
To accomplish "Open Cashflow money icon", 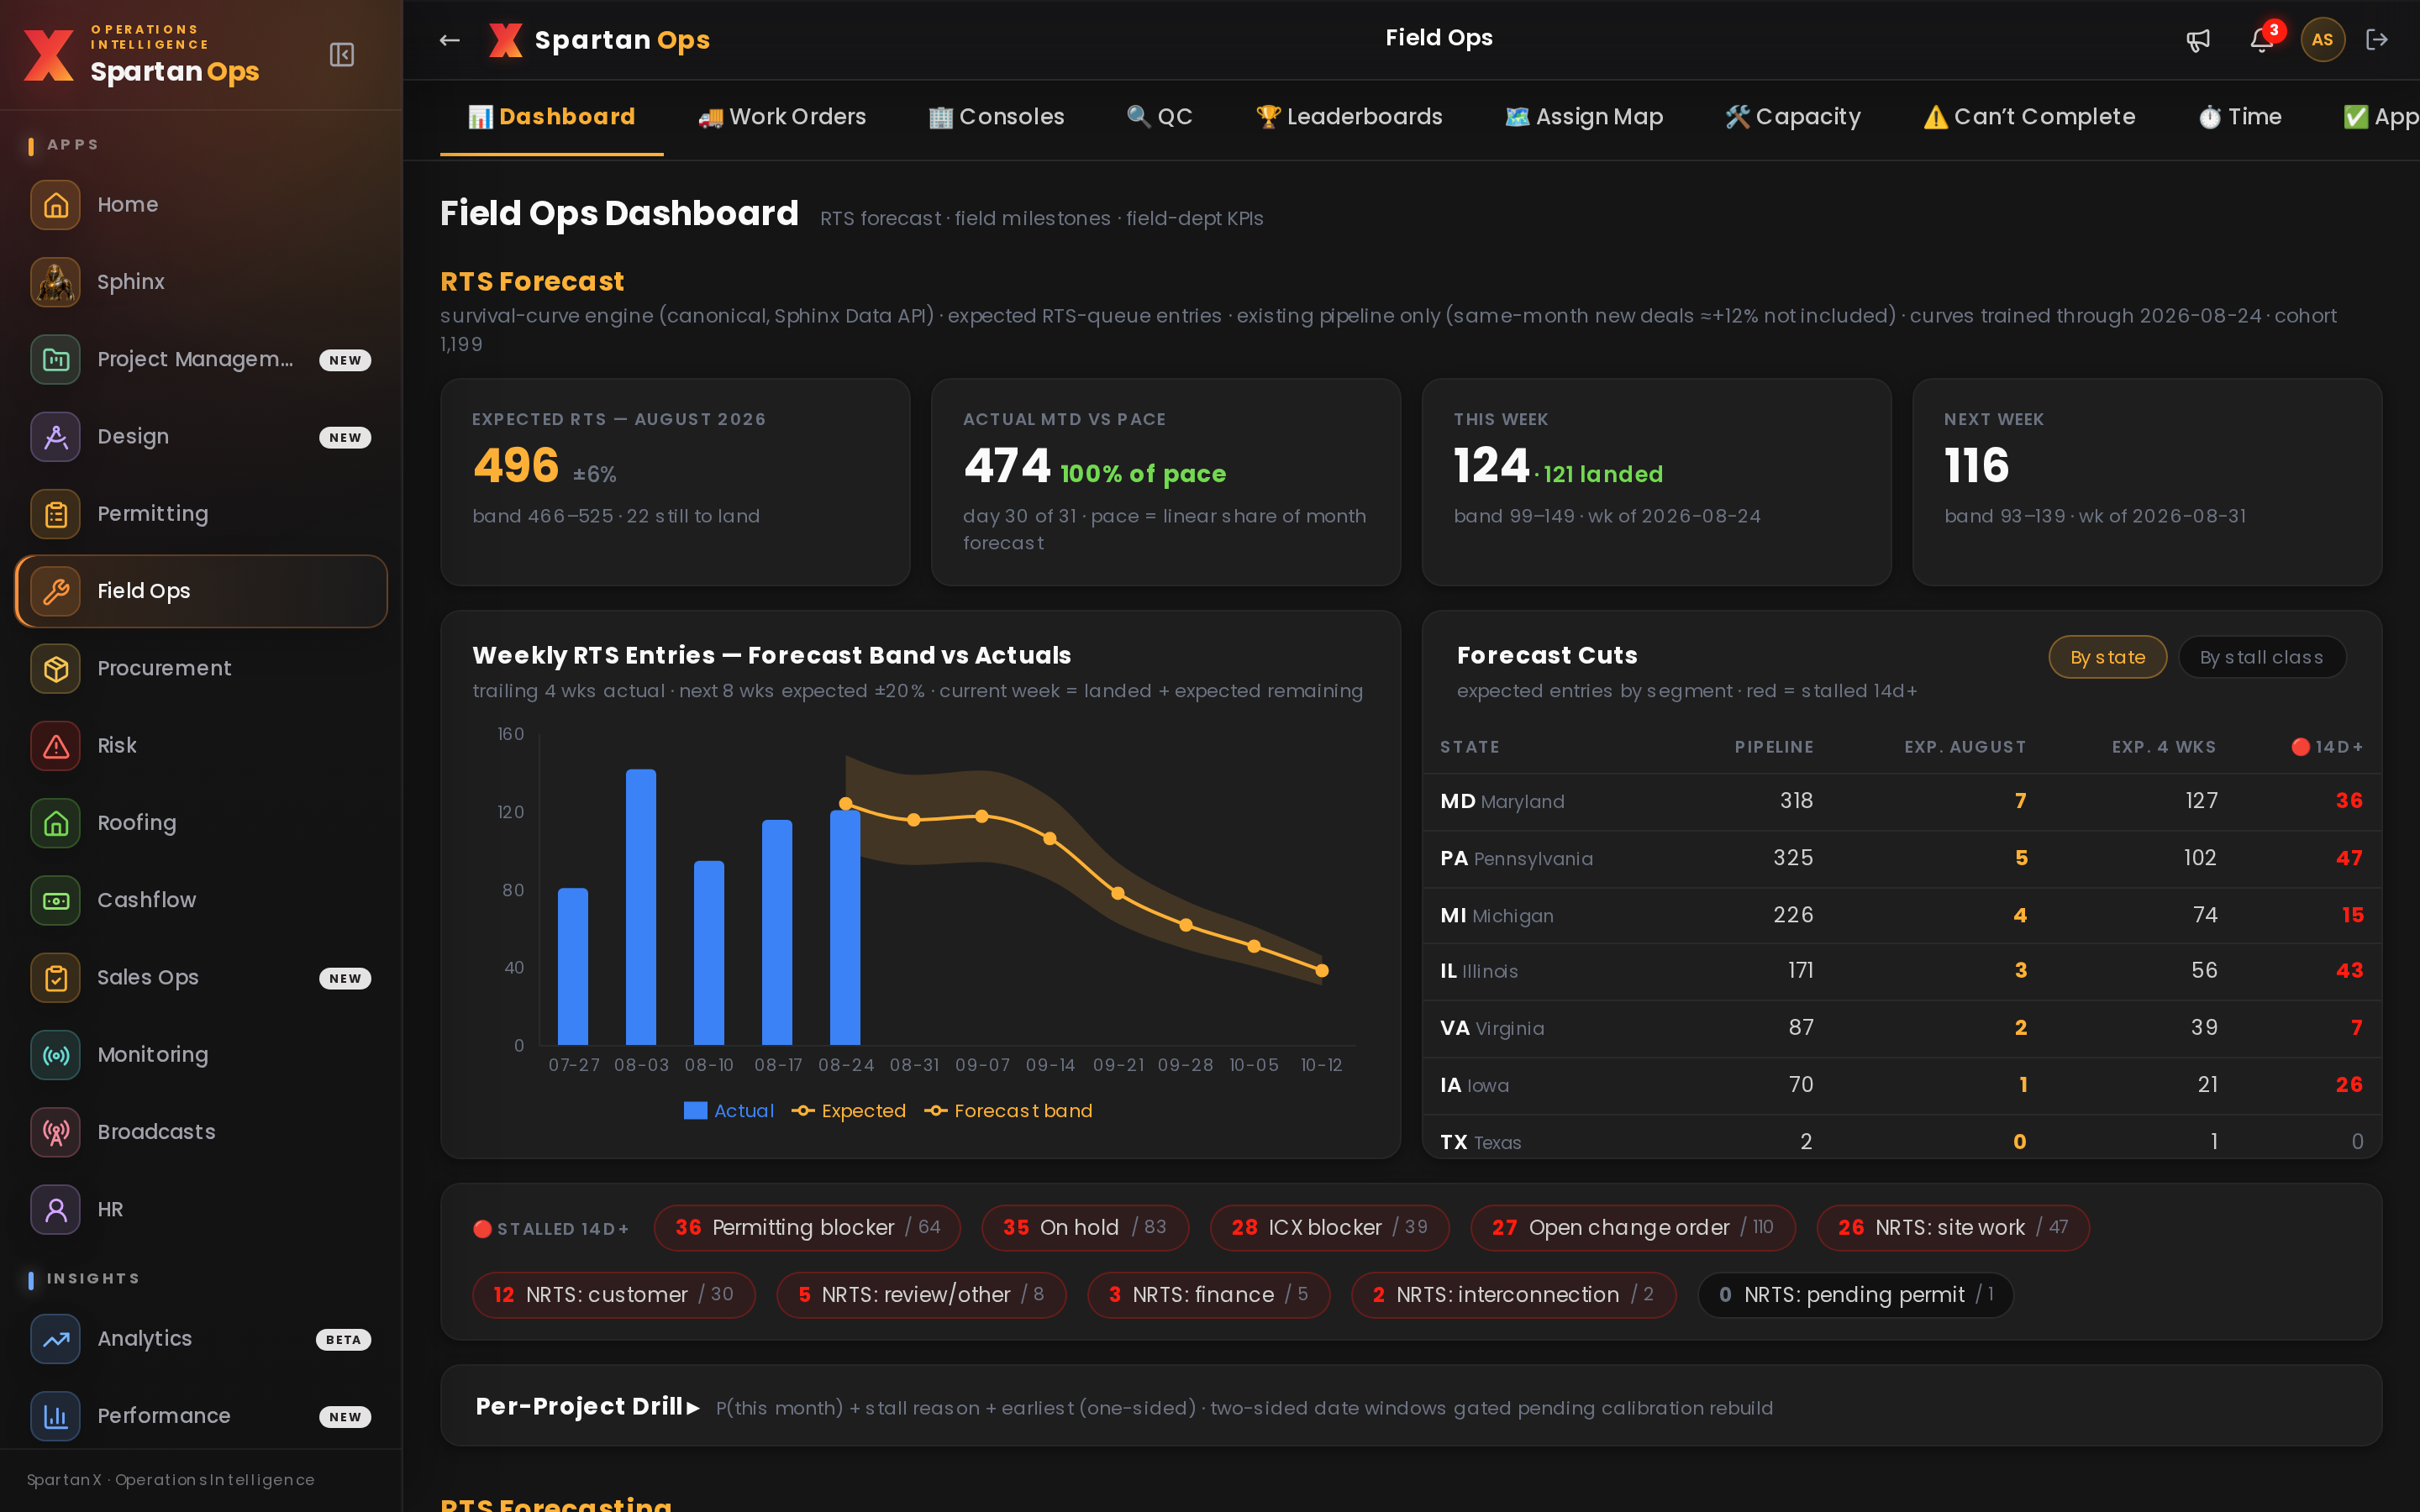I will pyautogui.click(x=56, y=900).
